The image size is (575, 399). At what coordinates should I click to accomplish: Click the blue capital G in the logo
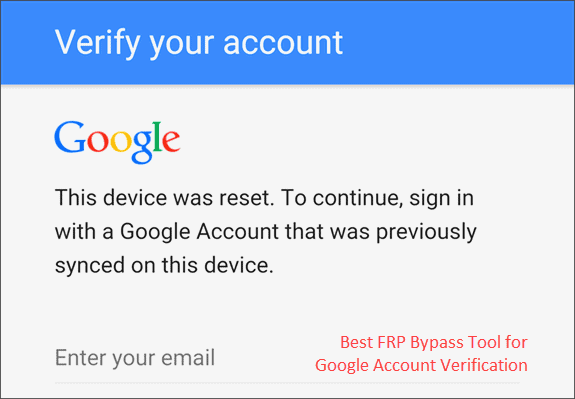click(x=70, y=137)
